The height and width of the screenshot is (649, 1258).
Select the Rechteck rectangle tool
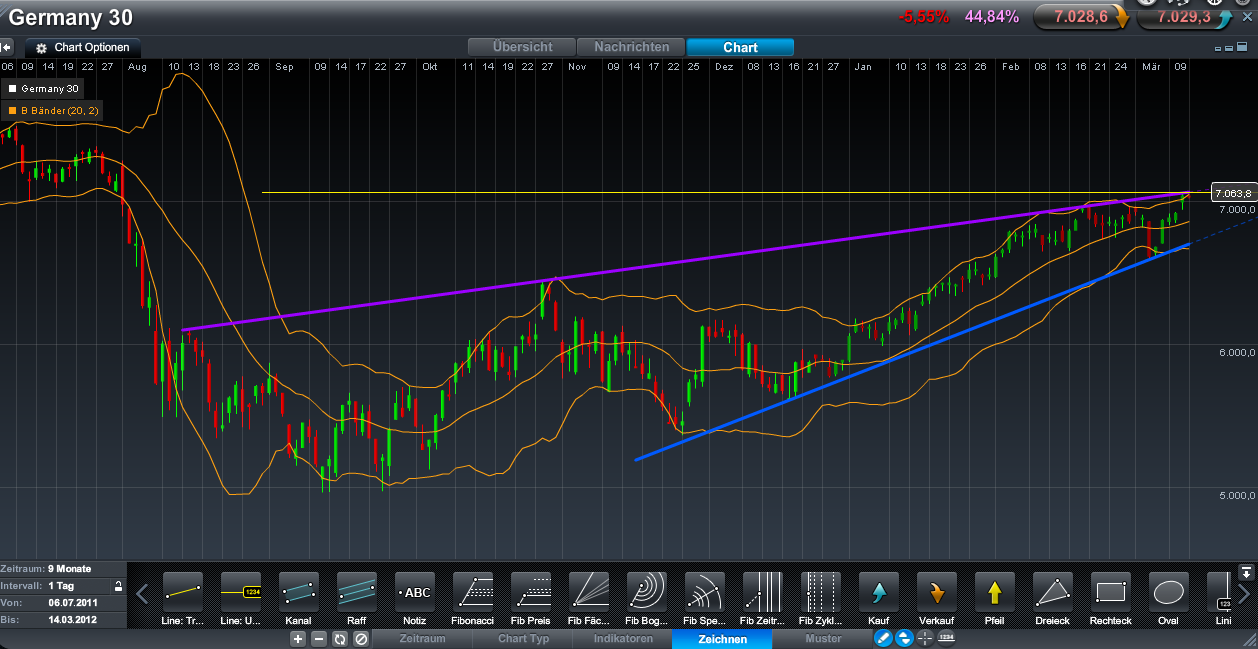click(x=1111, y=591)
